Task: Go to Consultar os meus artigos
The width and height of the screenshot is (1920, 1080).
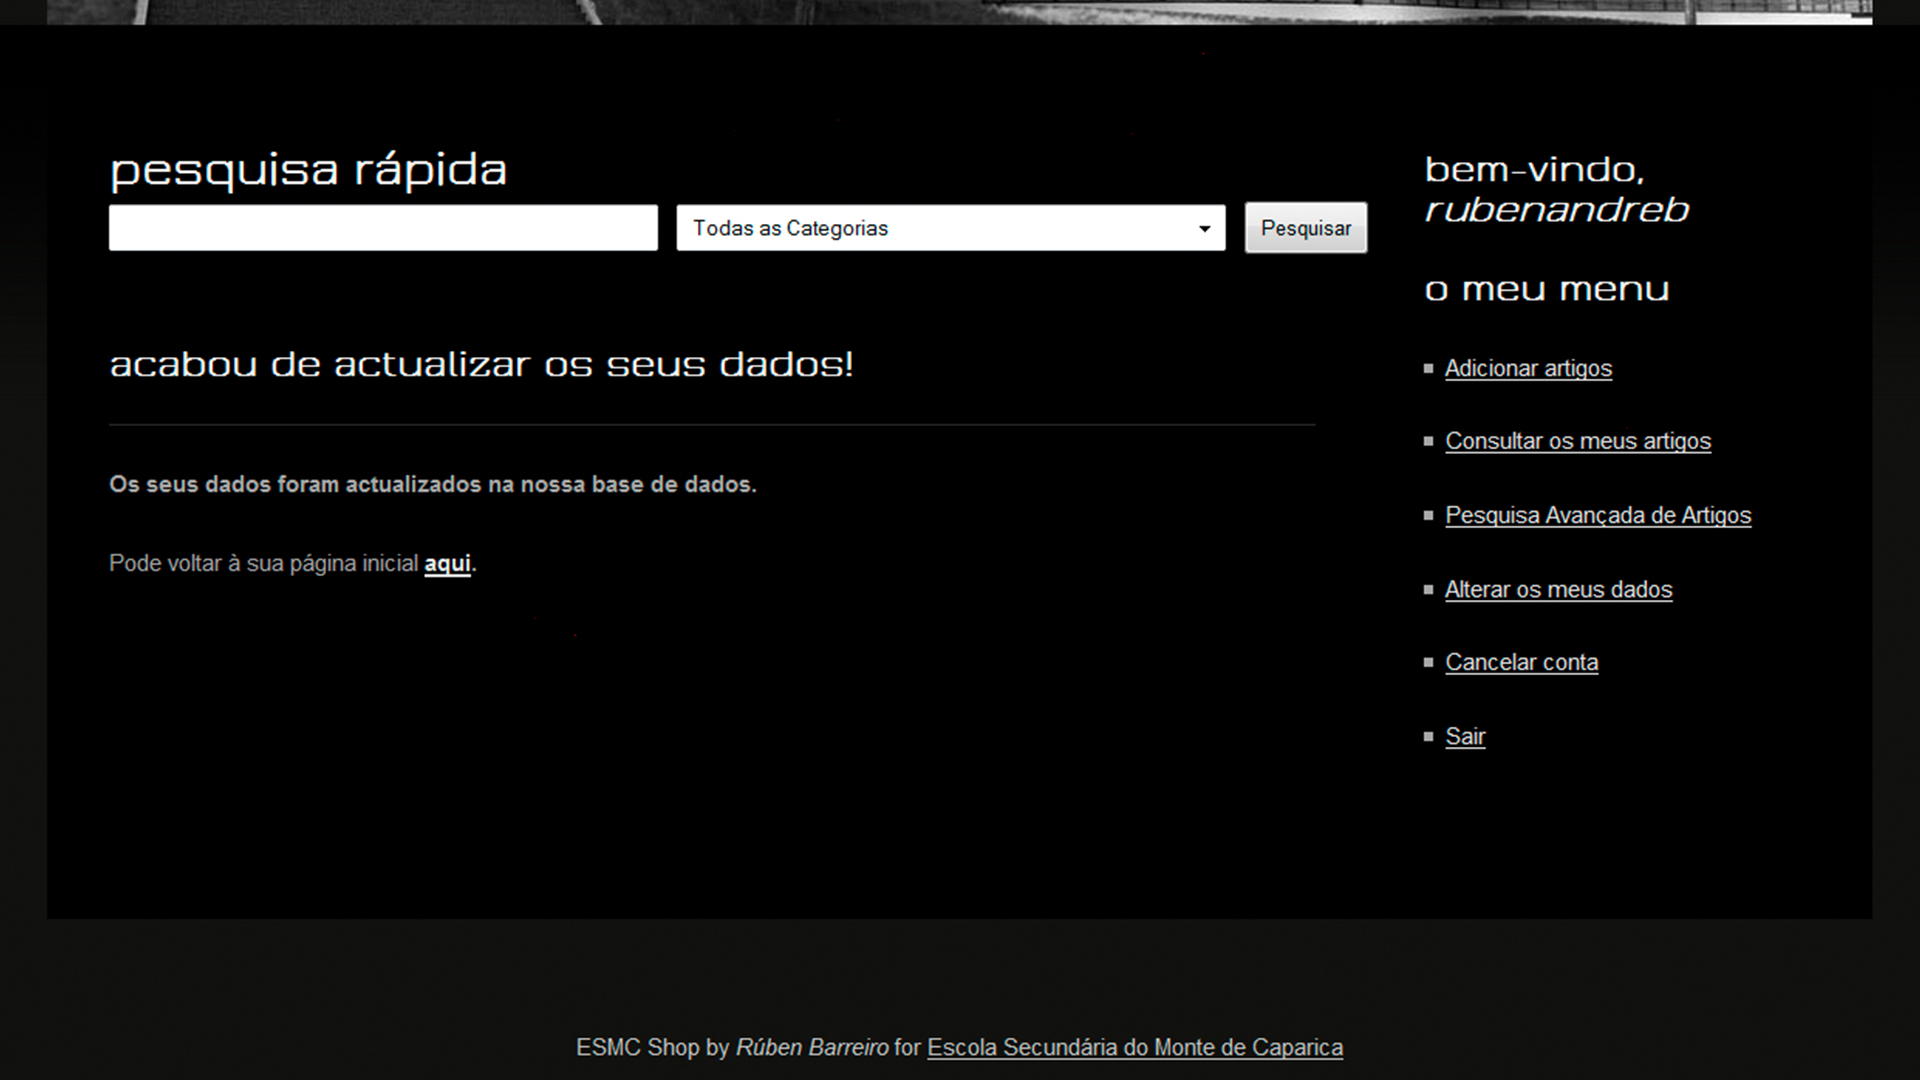Action: click(1577, 442)
